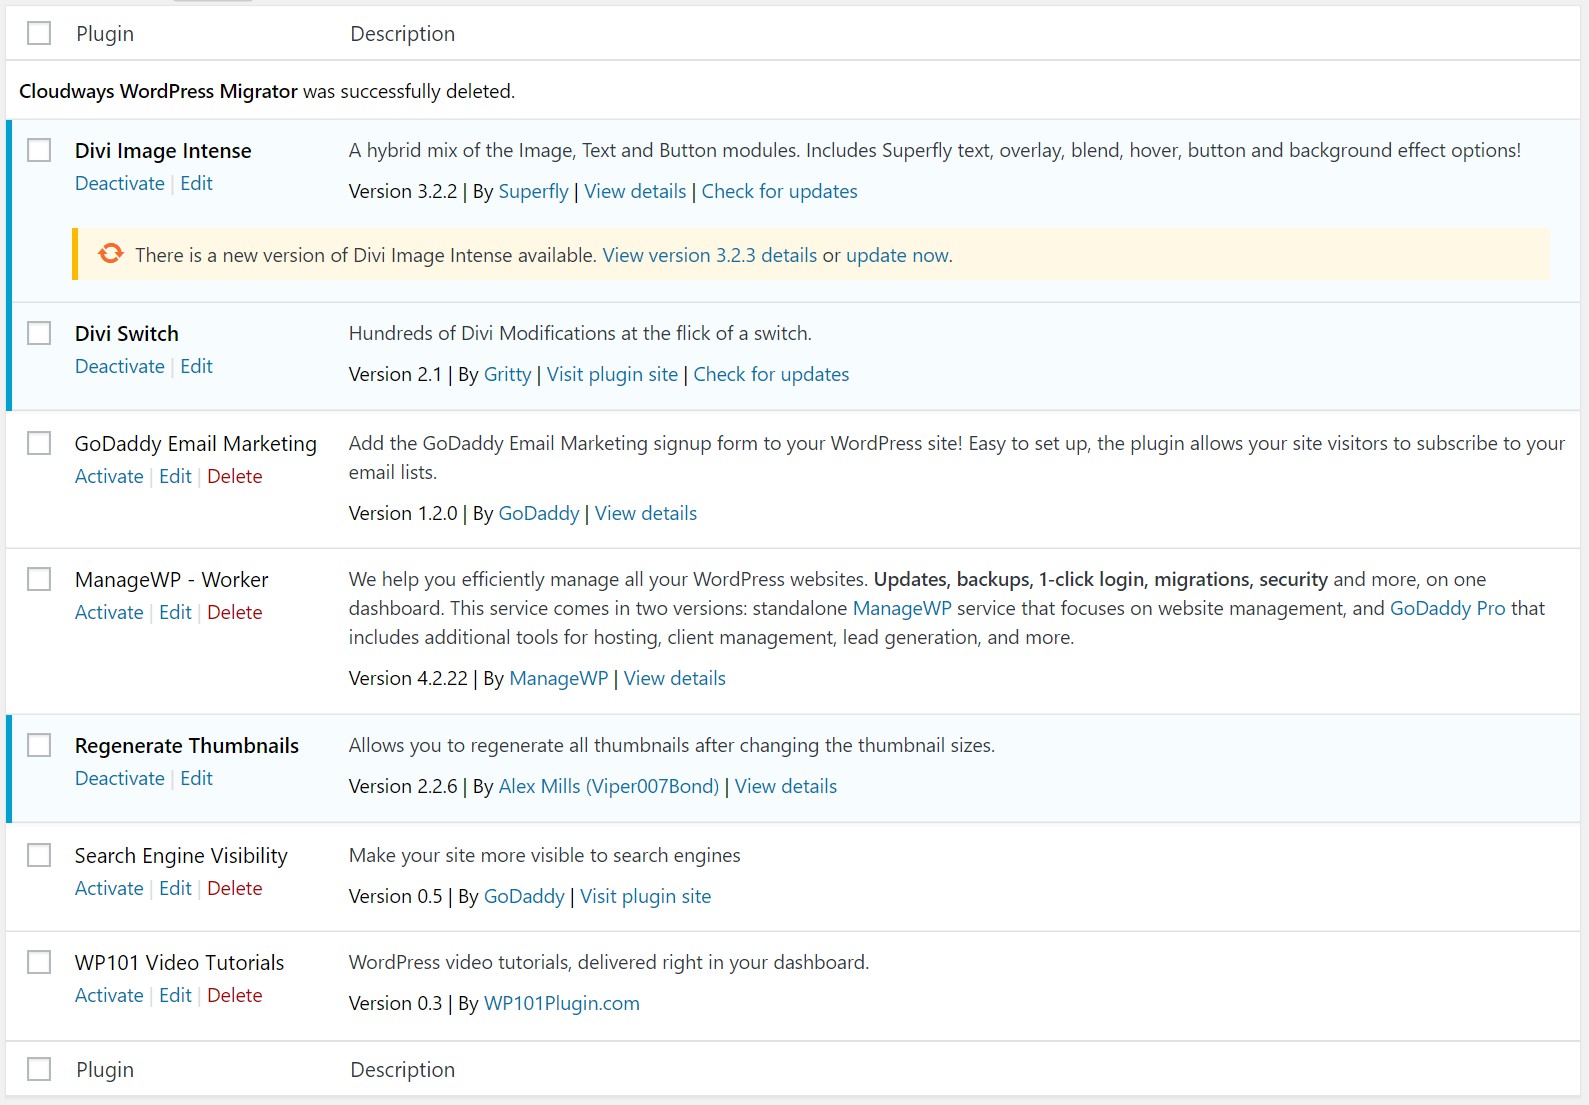
Task: Check the GoDaddy Email Marketing checkbox
Action: click(39, 443)
